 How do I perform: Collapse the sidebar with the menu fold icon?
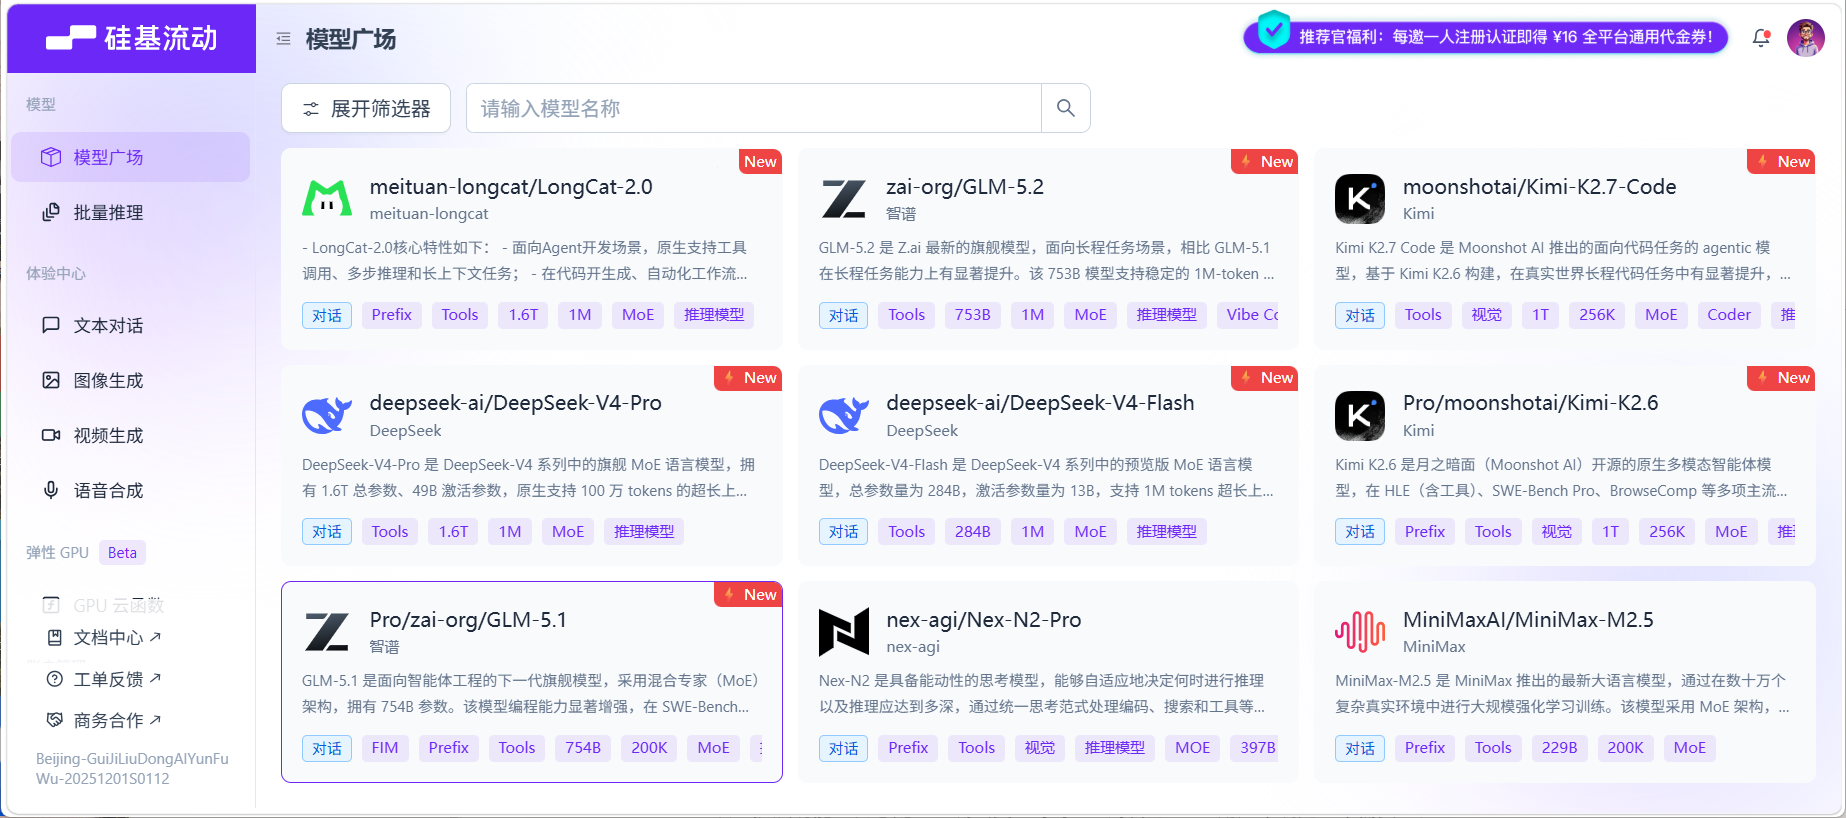coord(284,39)
